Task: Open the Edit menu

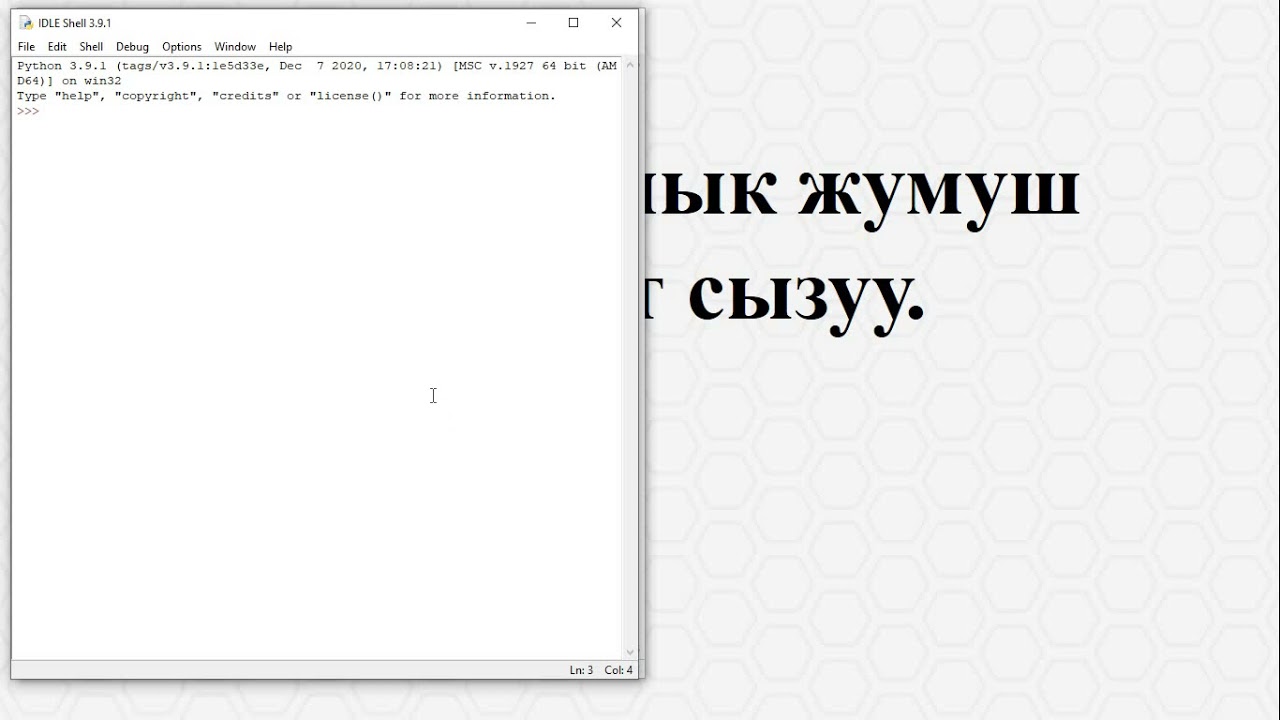Action: tap(57, 47)
